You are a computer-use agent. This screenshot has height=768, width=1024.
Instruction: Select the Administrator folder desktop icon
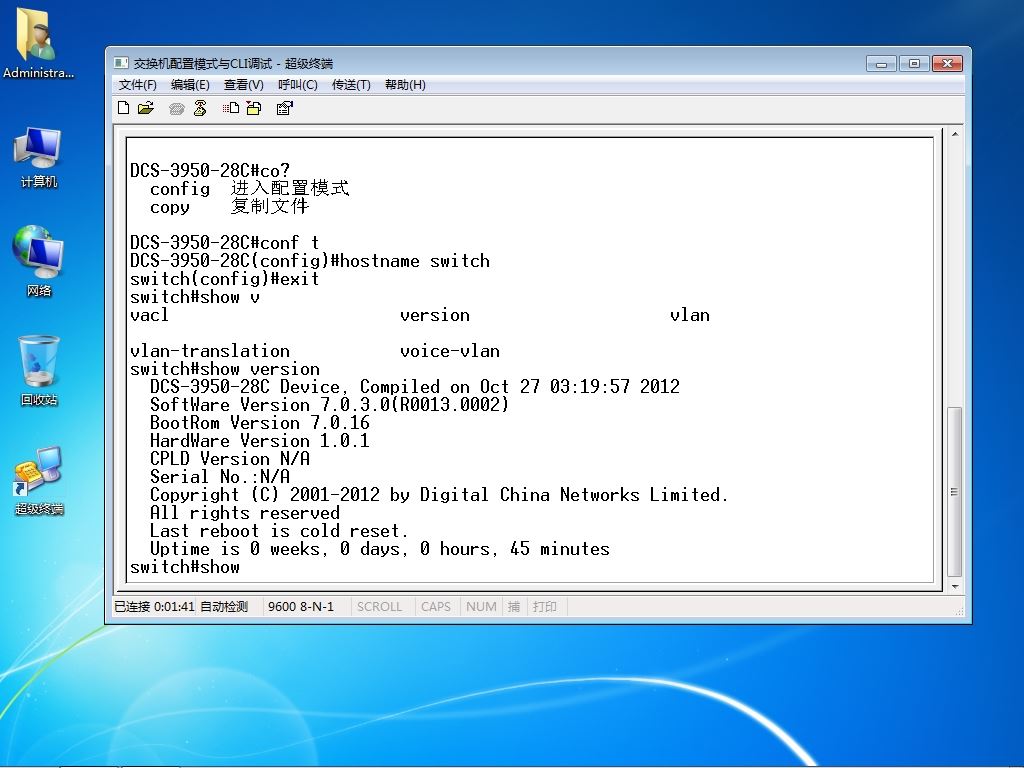click(x=39, y=42)
